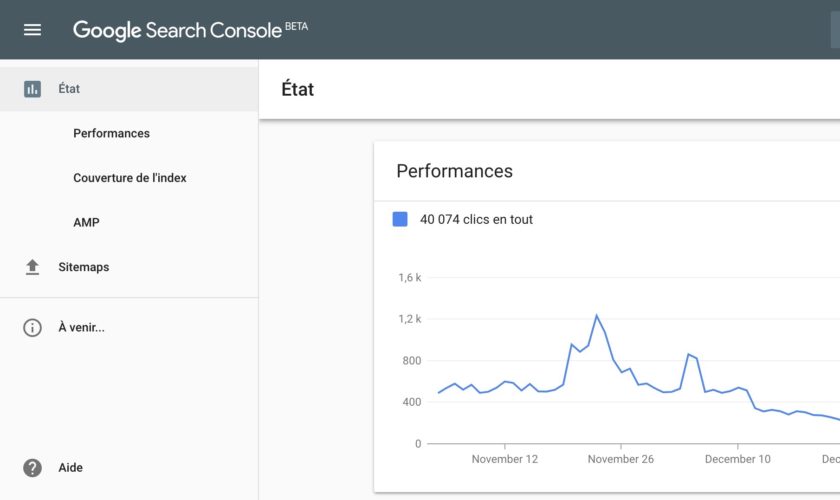Click the État page header title
Image resolution: width=840 pixels, height=500 pixels.
tap(298, 89)
